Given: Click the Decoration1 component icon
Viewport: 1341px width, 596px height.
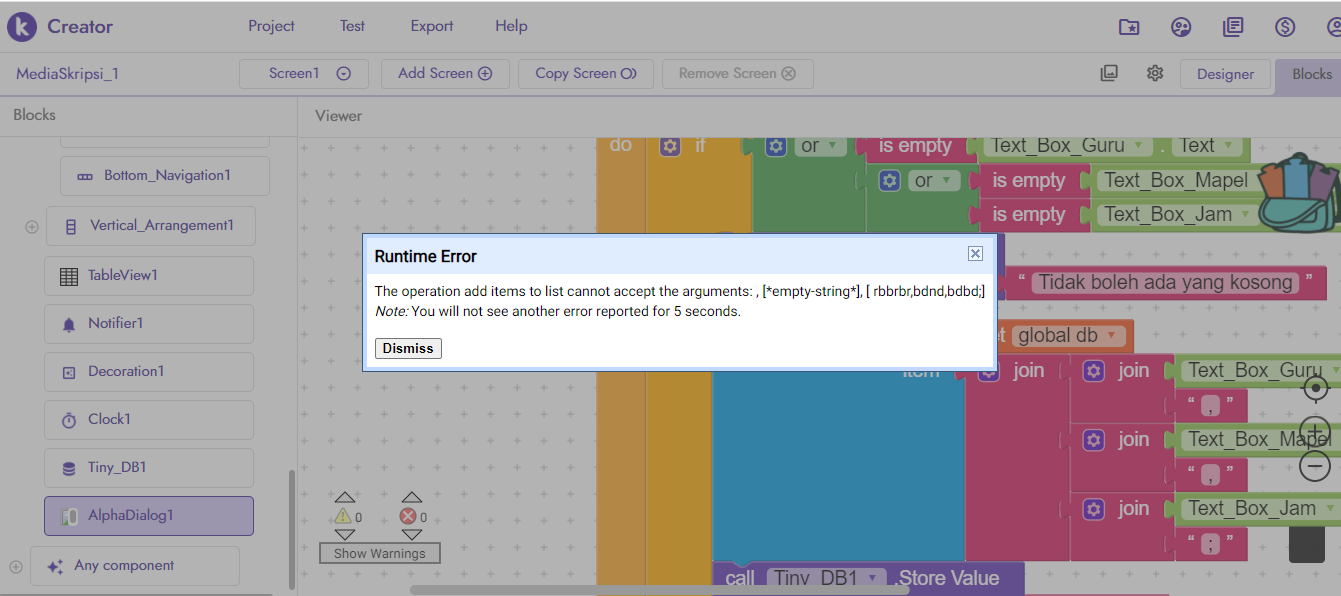Looking at the screenshot, I should pyautogui.click(x=69, y=373).
